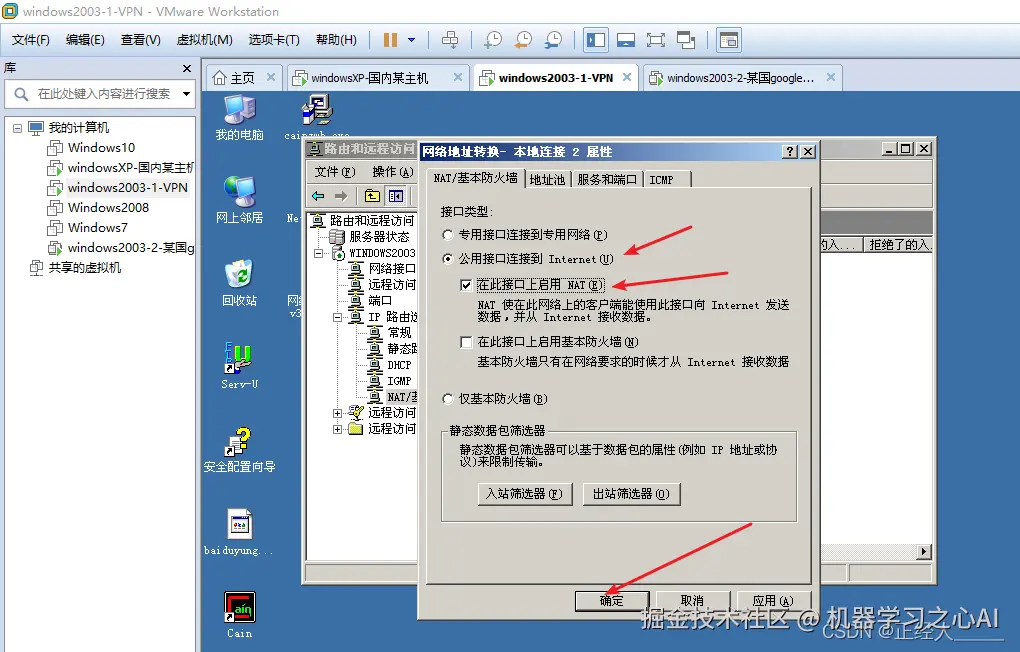Click the back arrow in routing console toolbar
This screenshot has width=1020, height=652.
pos(318,196)
